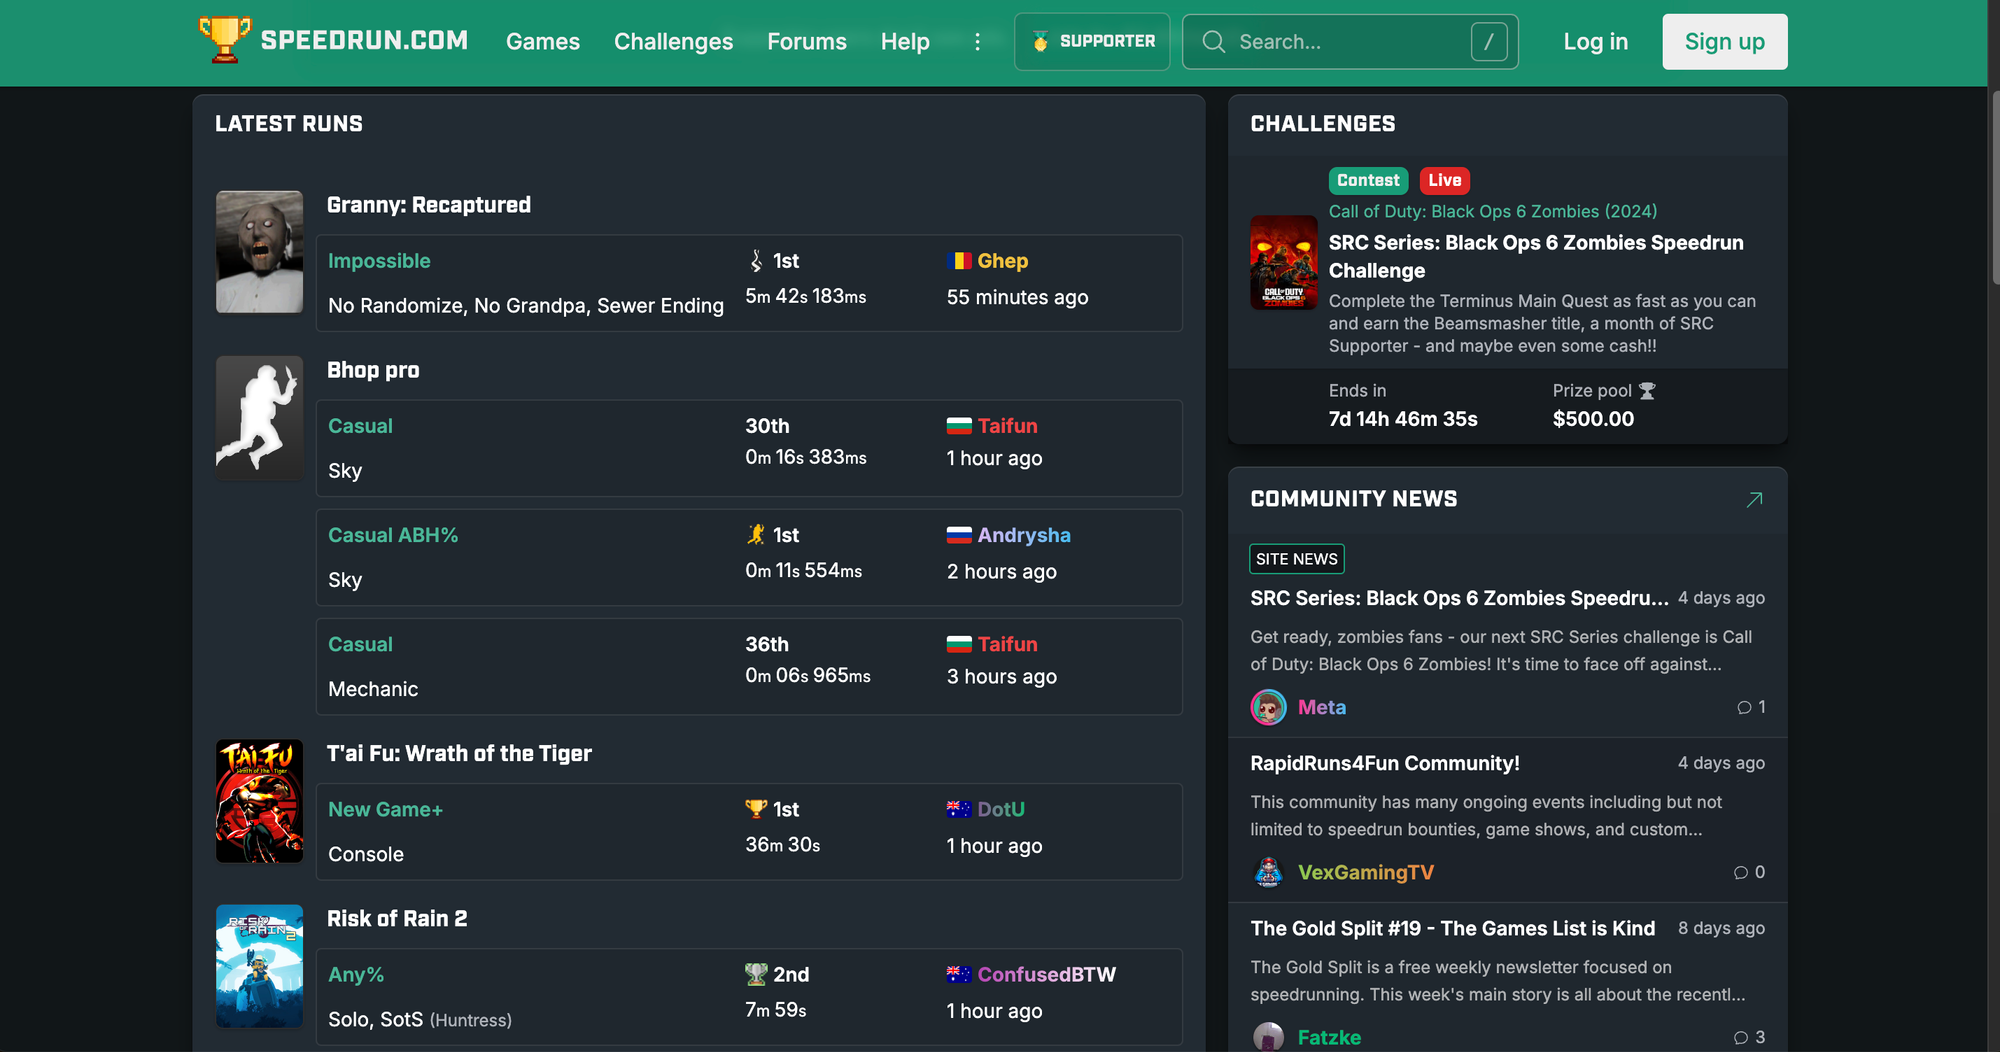Click the page vertical scrollbar
Viewport: 2000px width, 1052px height.
click(1994, 186)
